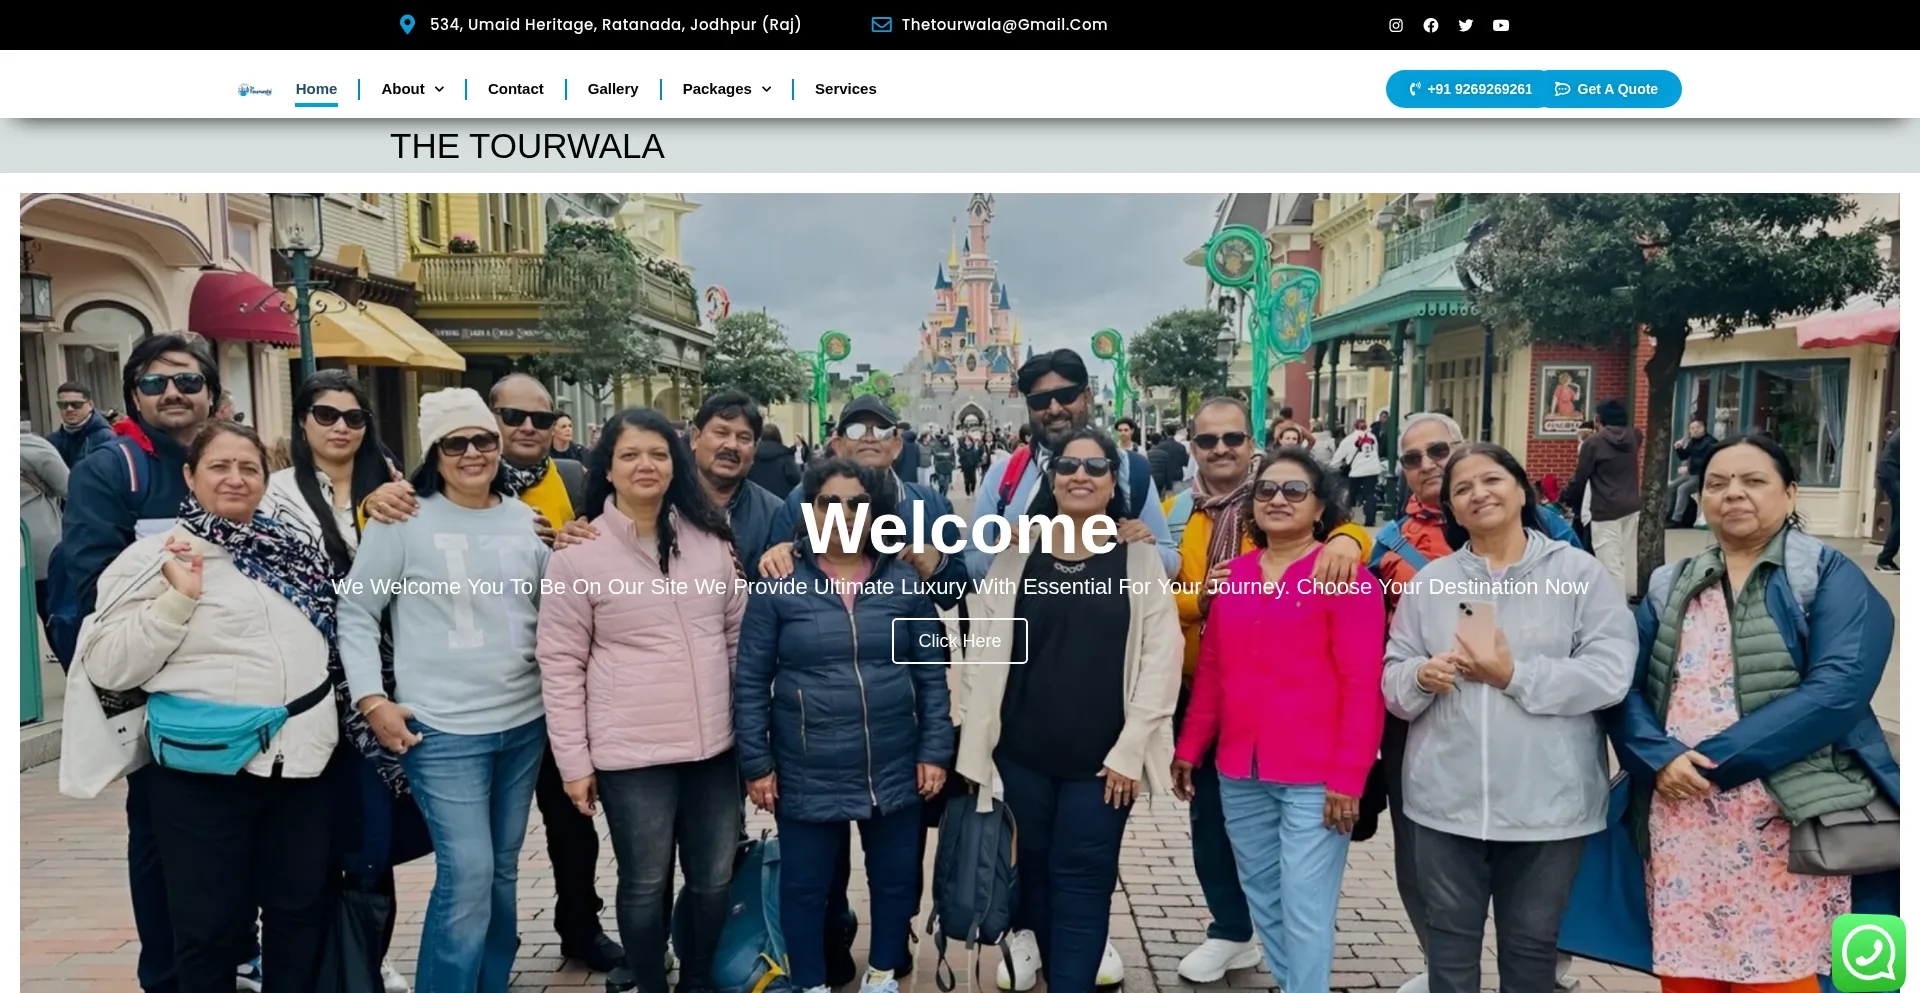Open The Tourwala Instagram page
1920x993 pixels.
pos(1395,24)
